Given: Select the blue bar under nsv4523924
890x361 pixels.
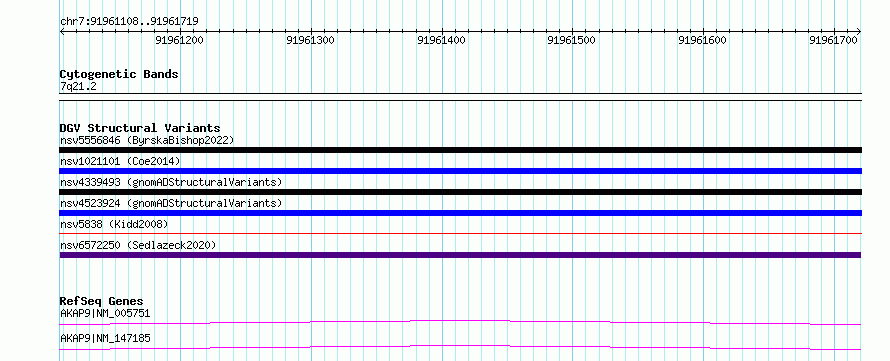Looking at the screenshot, I should 460,213.
